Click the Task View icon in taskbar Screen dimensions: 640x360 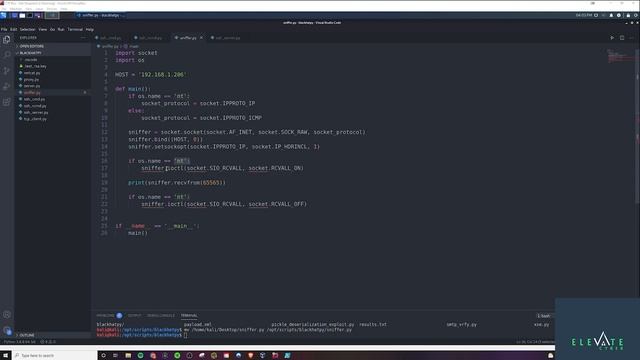pyautogui.click(x=116, y=356)
